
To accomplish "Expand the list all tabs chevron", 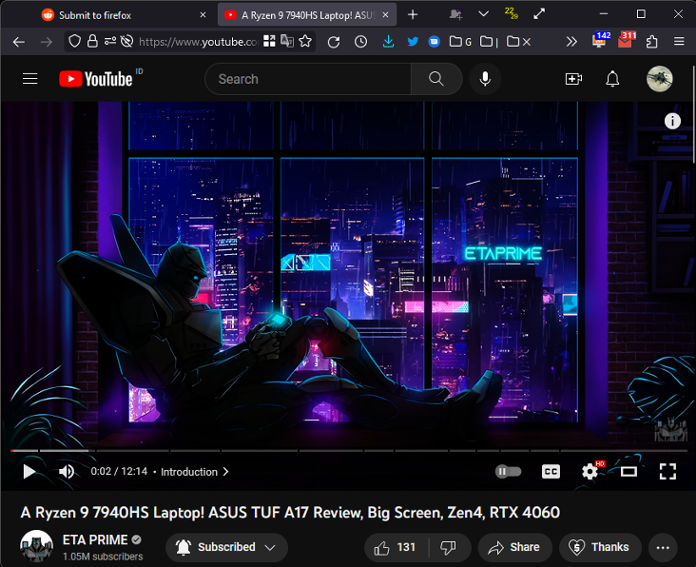I will [484, 14].
